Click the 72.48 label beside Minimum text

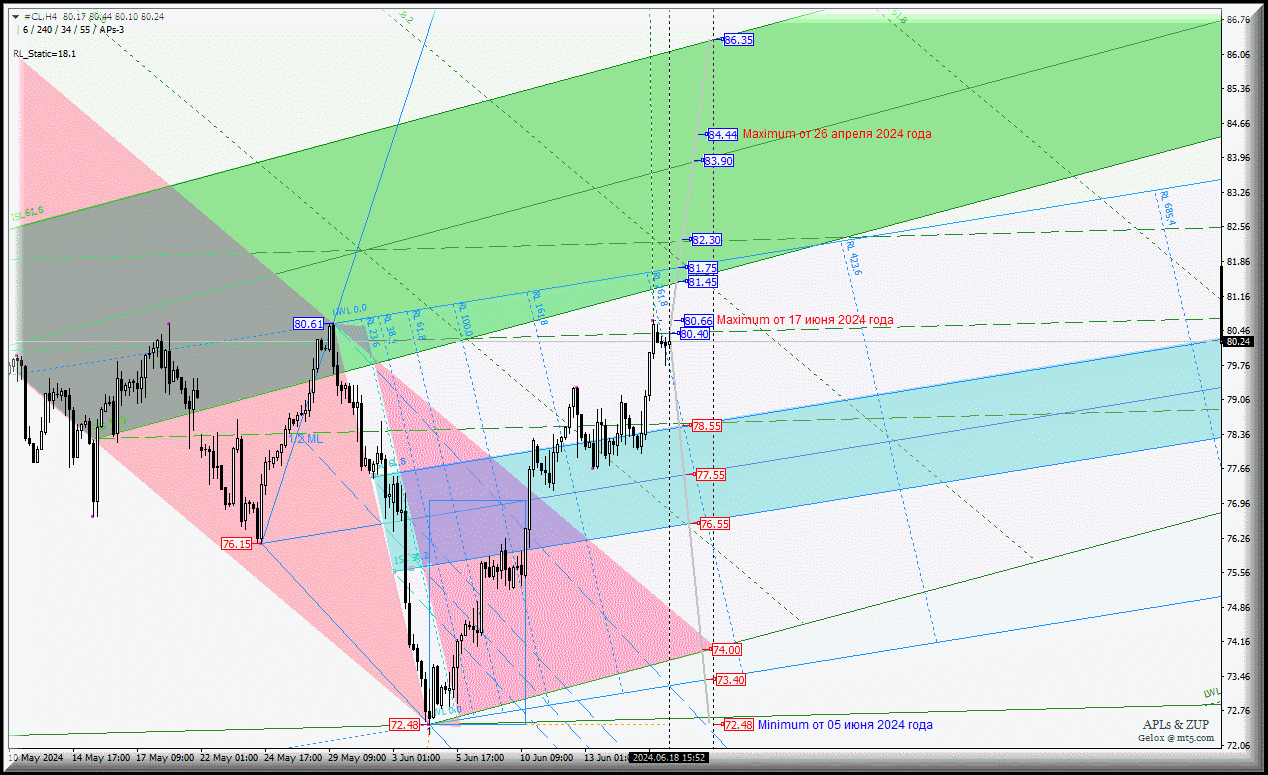tap(738, 725)
